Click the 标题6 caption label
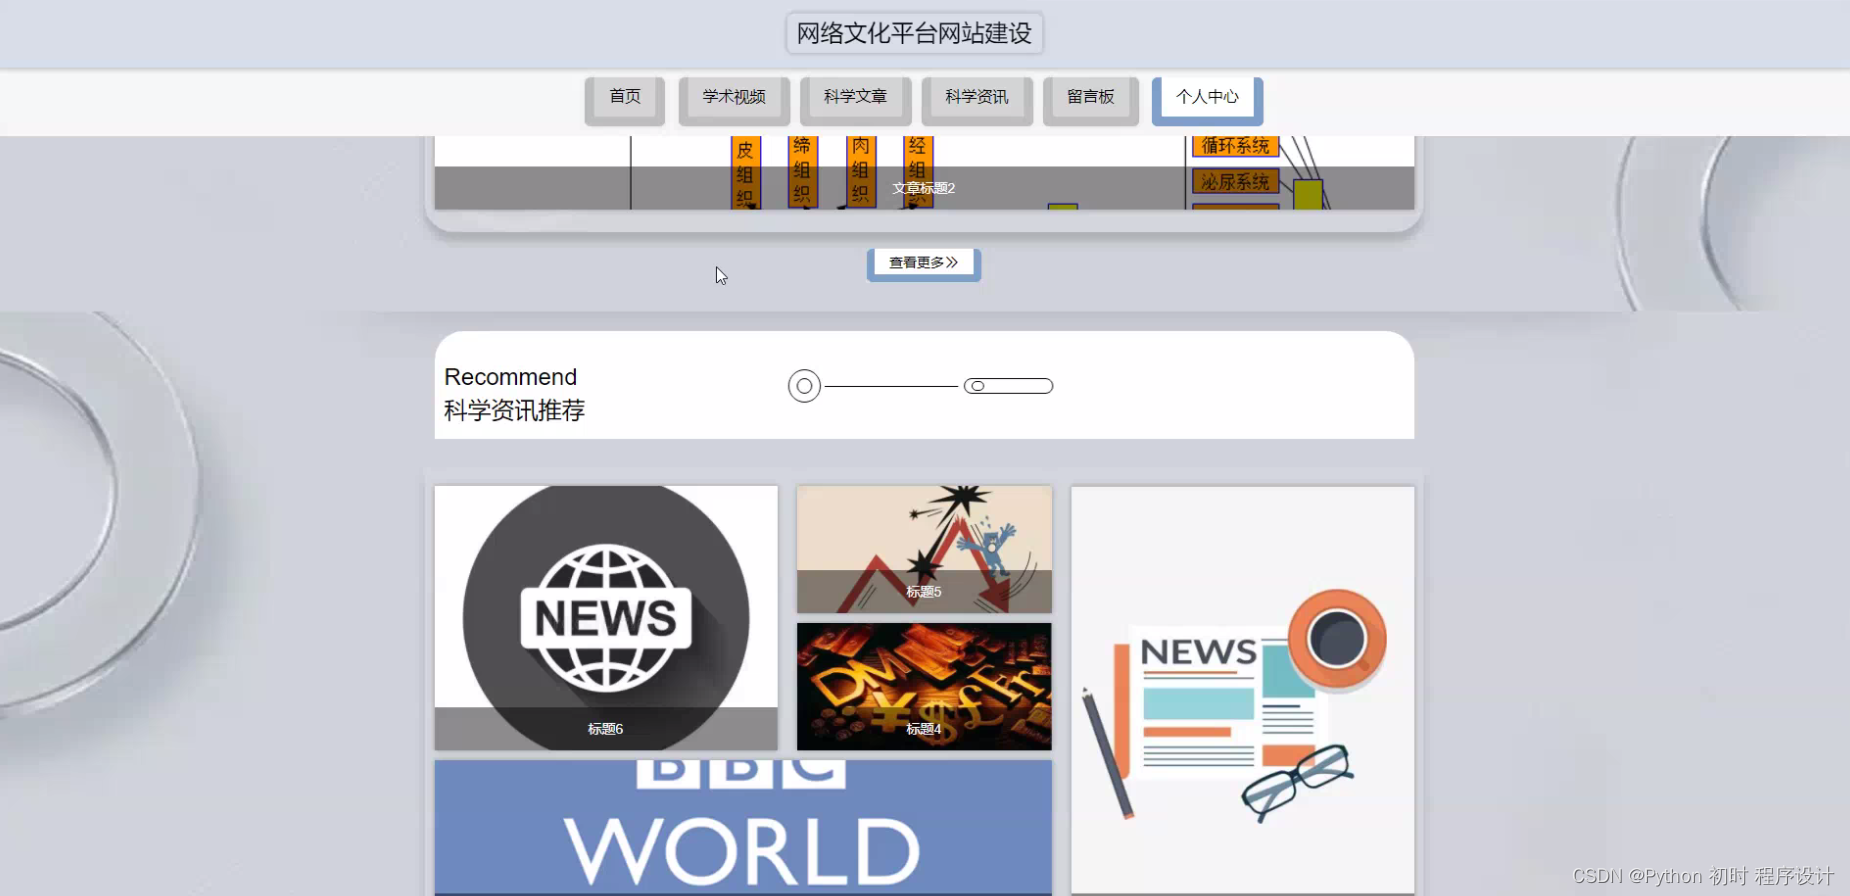Image resolution: width=1850 pixels, height=896 pixels. tap(606, 729)
